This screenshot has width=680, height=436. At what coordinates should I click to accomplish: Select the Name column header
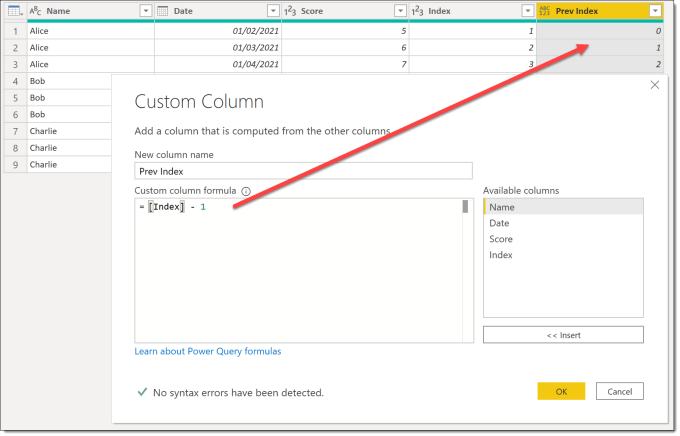click(x=91, y=11)
